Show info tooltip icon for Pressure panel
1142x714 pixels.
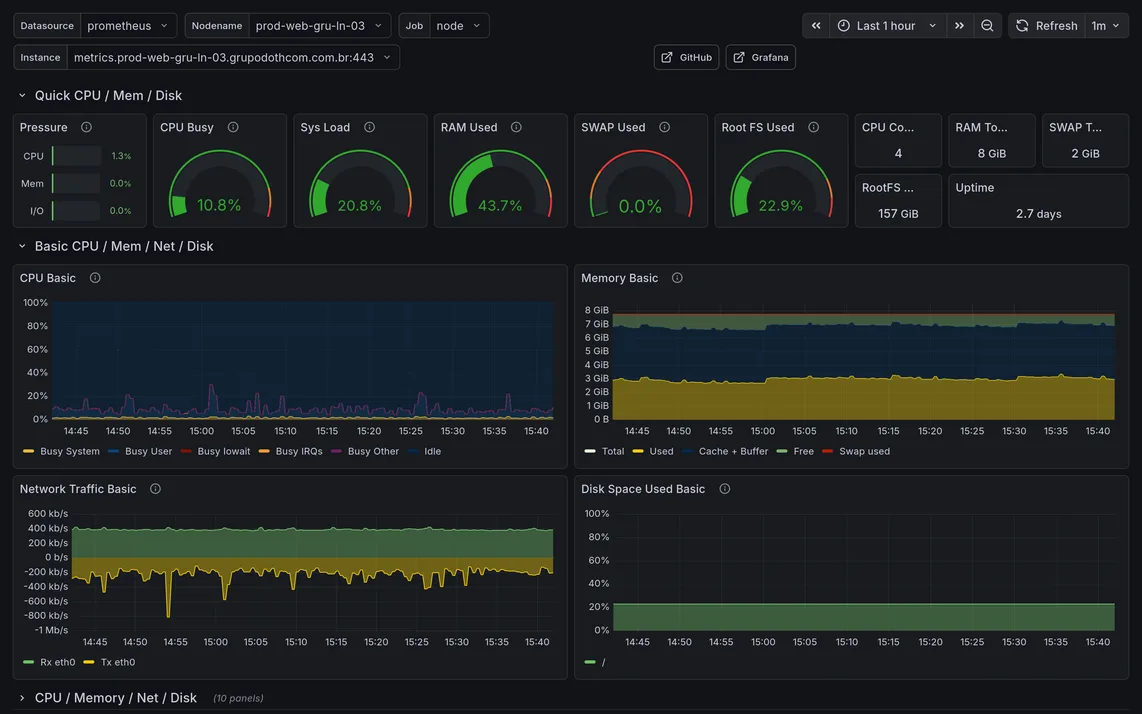pos(86,127)
